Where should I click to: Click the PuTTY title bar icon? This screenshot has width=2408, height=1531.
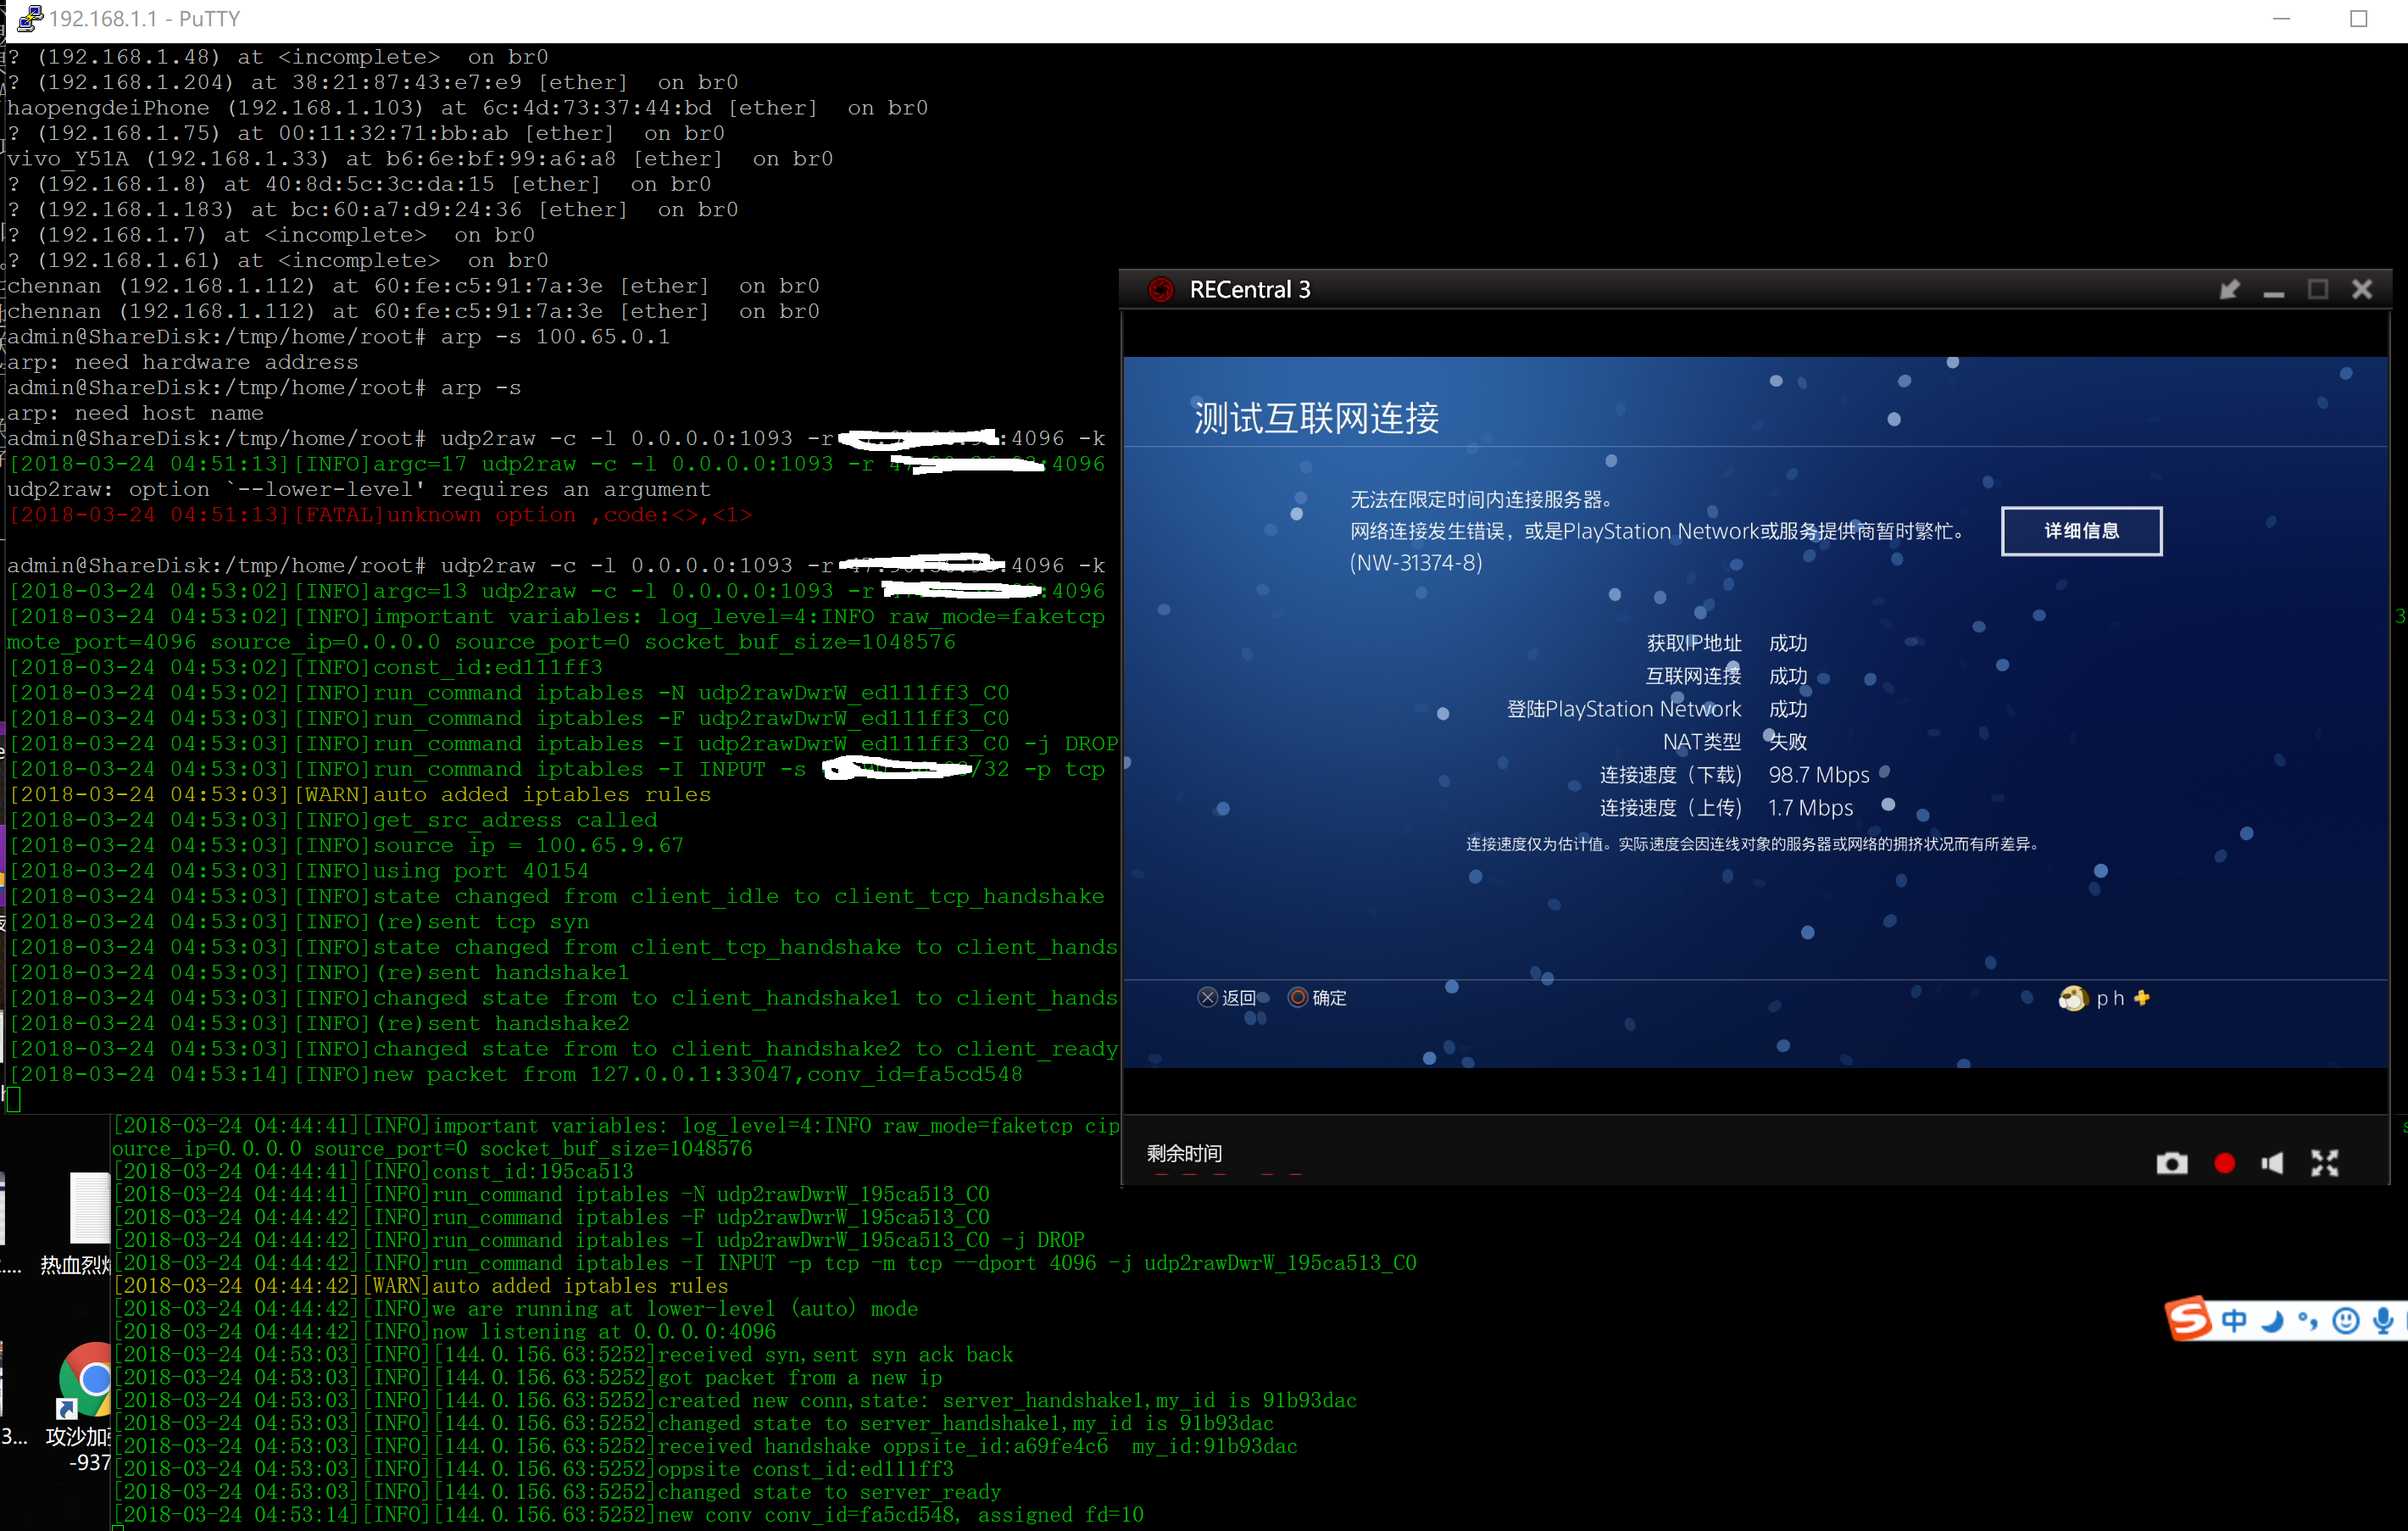point(30,18)
